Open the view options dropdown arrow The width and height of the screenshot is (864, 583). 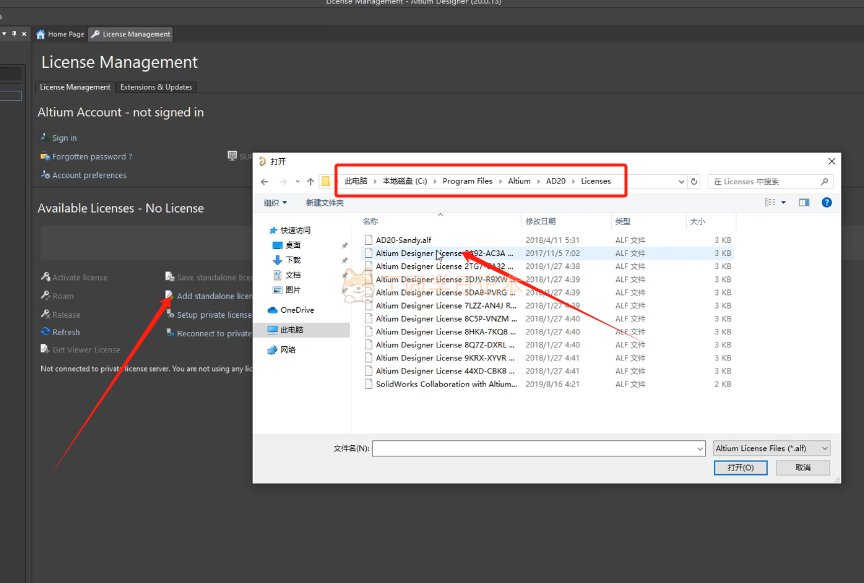784,202
